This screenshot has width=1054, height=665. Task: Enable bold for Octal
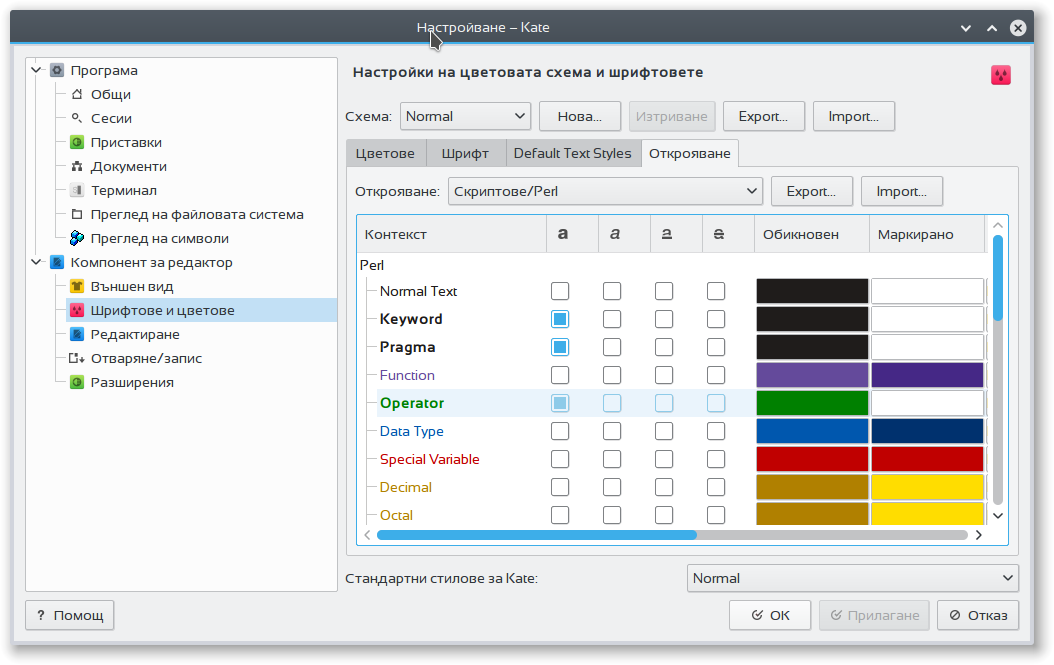coord(560,515)
